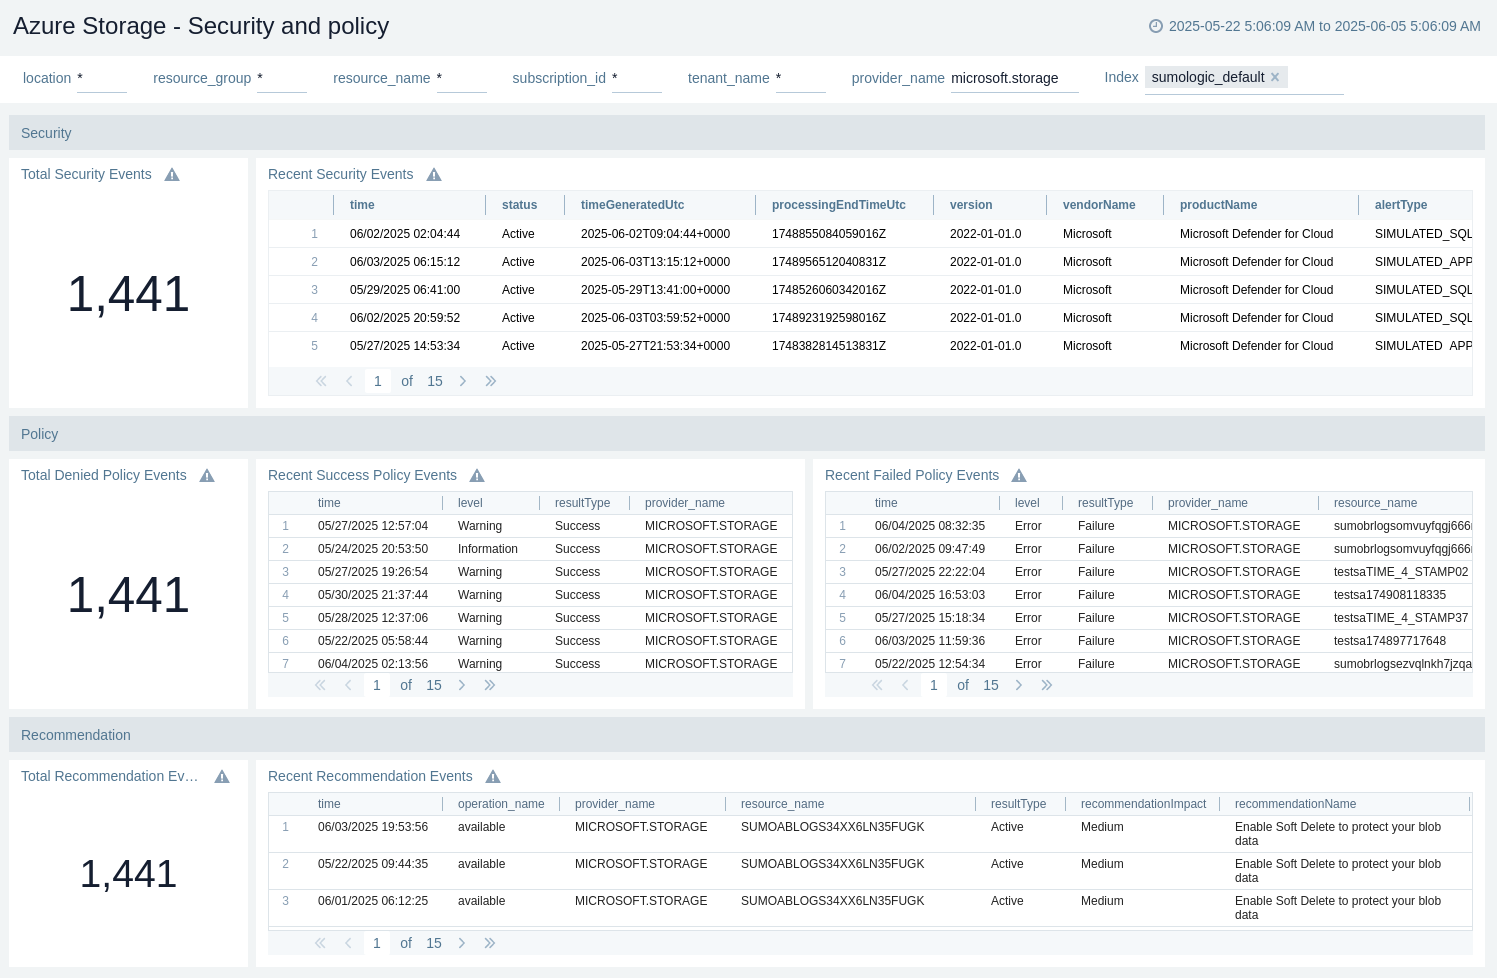This screenshot has height=978, width=1497.
Task: Jump to last page of Recent Security Events
Action: [491, 381]
